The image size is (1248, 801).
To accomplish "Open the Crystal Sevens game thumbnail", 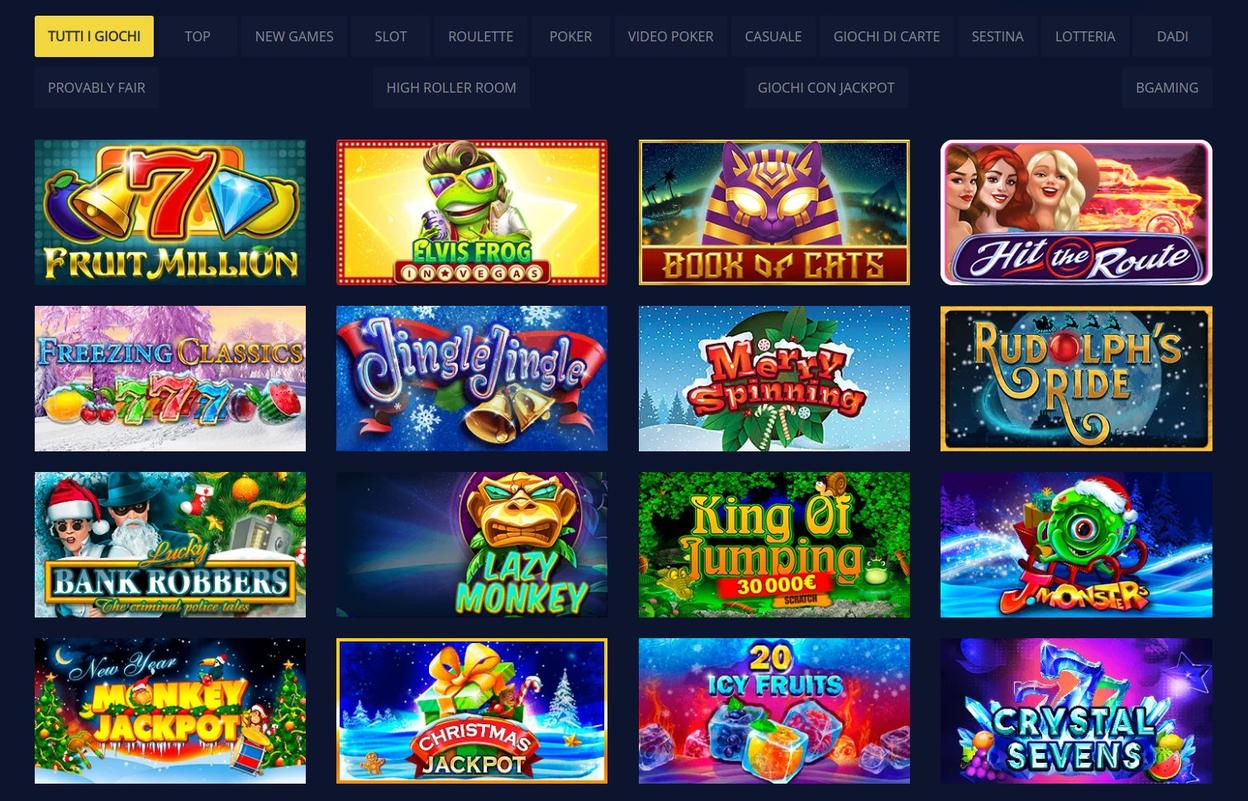I will [x=1076, y=710].
